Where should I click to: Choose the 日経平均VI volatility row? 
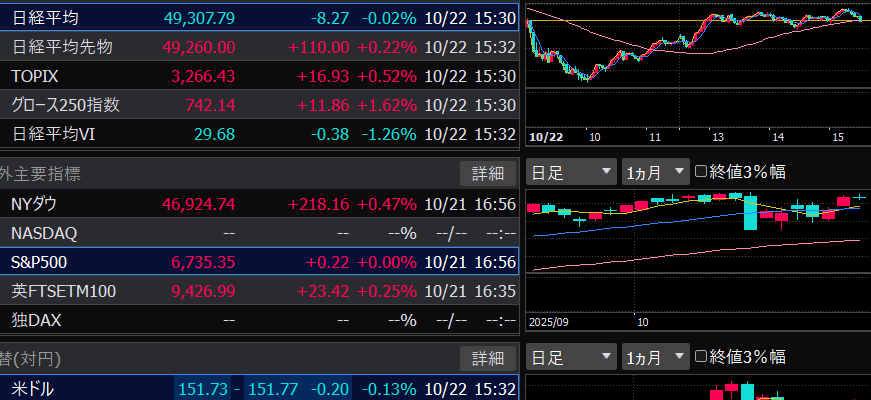[x=258, y=134]
